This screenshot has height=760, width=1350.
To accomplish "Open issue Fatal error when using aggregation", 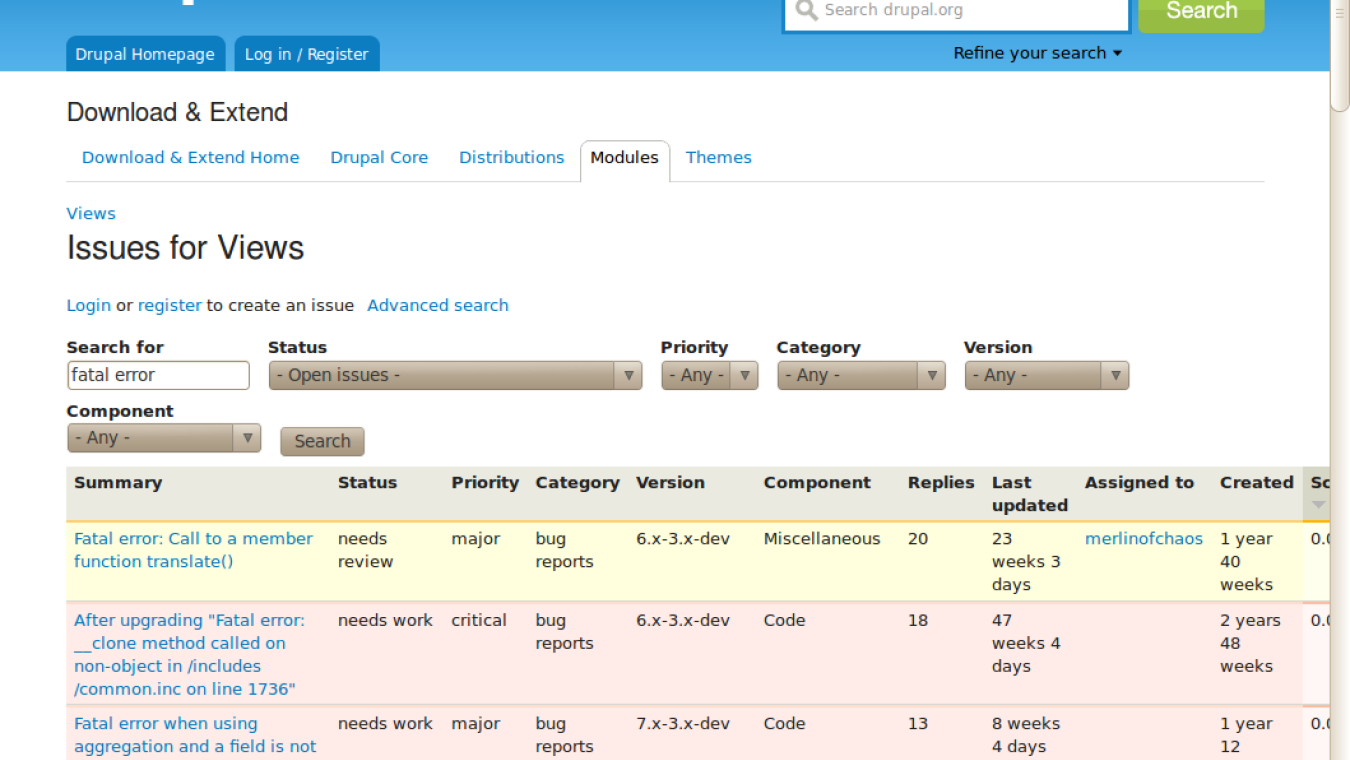I will coord(195,735).
